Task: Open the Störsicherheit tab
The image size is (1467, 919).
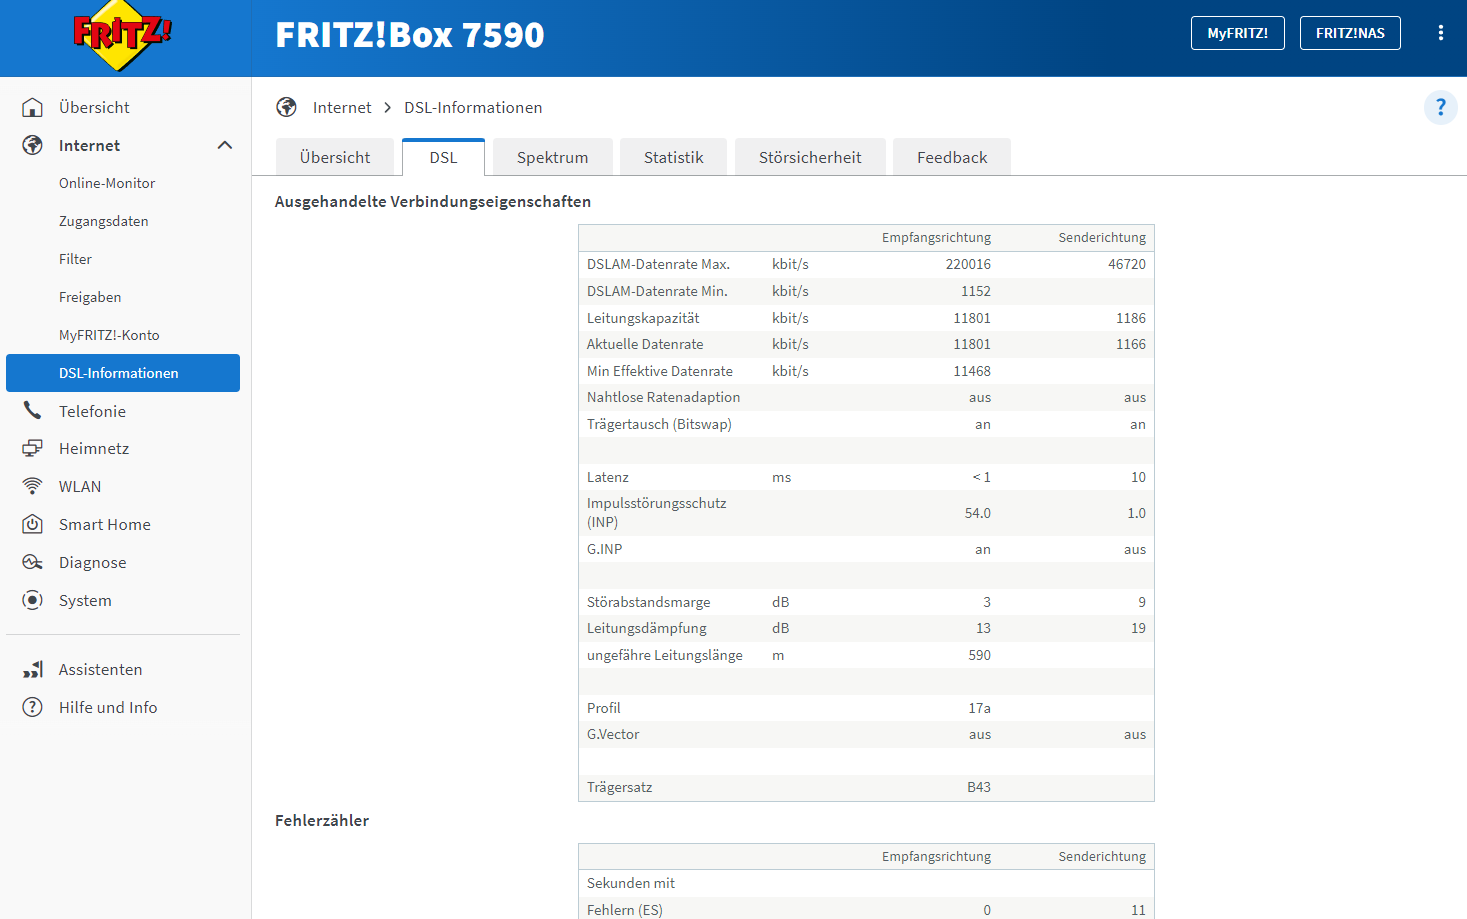Action: tap(810, 157)
